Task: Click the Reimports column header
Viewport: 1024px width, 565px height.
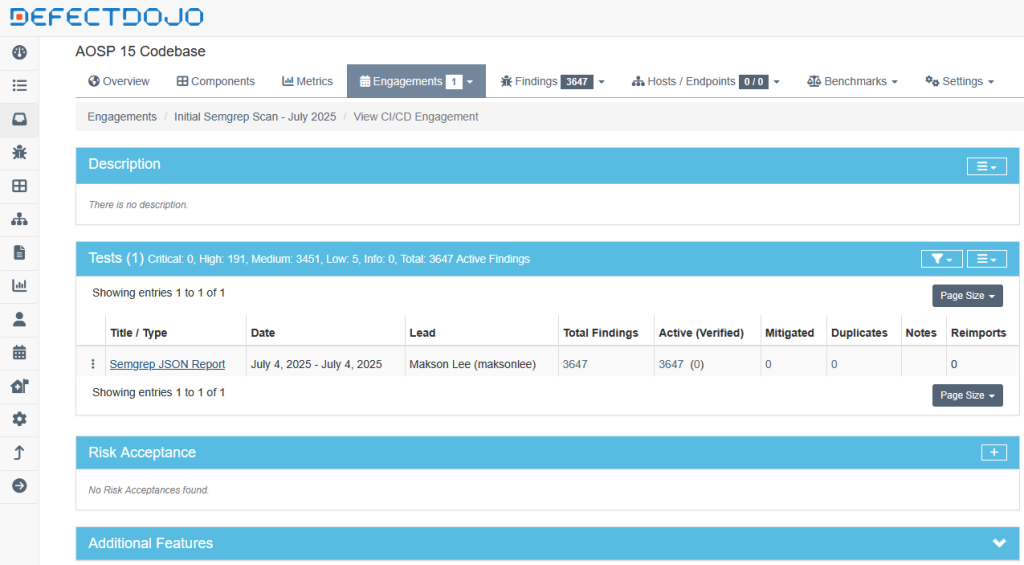Action: [x=978, y=332]
